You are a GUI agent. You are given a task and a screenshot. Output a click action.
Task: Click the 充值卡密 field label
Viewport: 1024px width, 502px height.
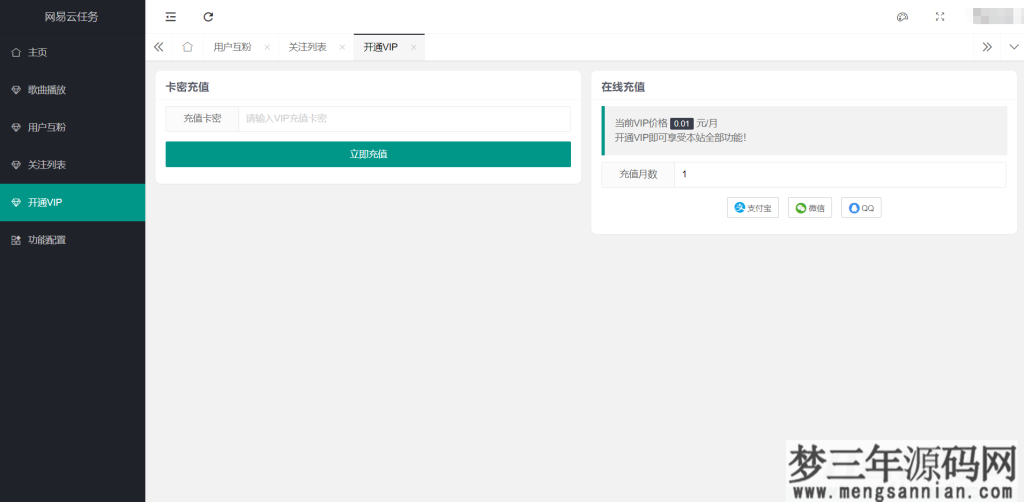tap(202, 119)
